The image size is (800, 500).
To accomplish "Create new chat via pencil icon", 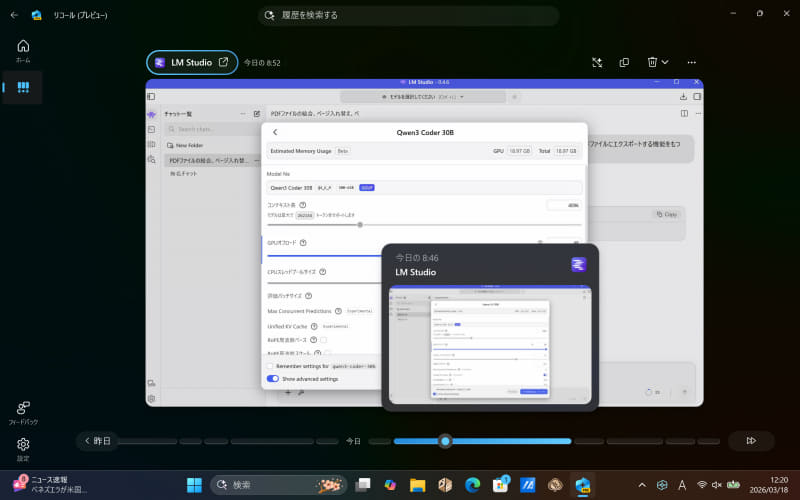I will [x=257, y=114].
